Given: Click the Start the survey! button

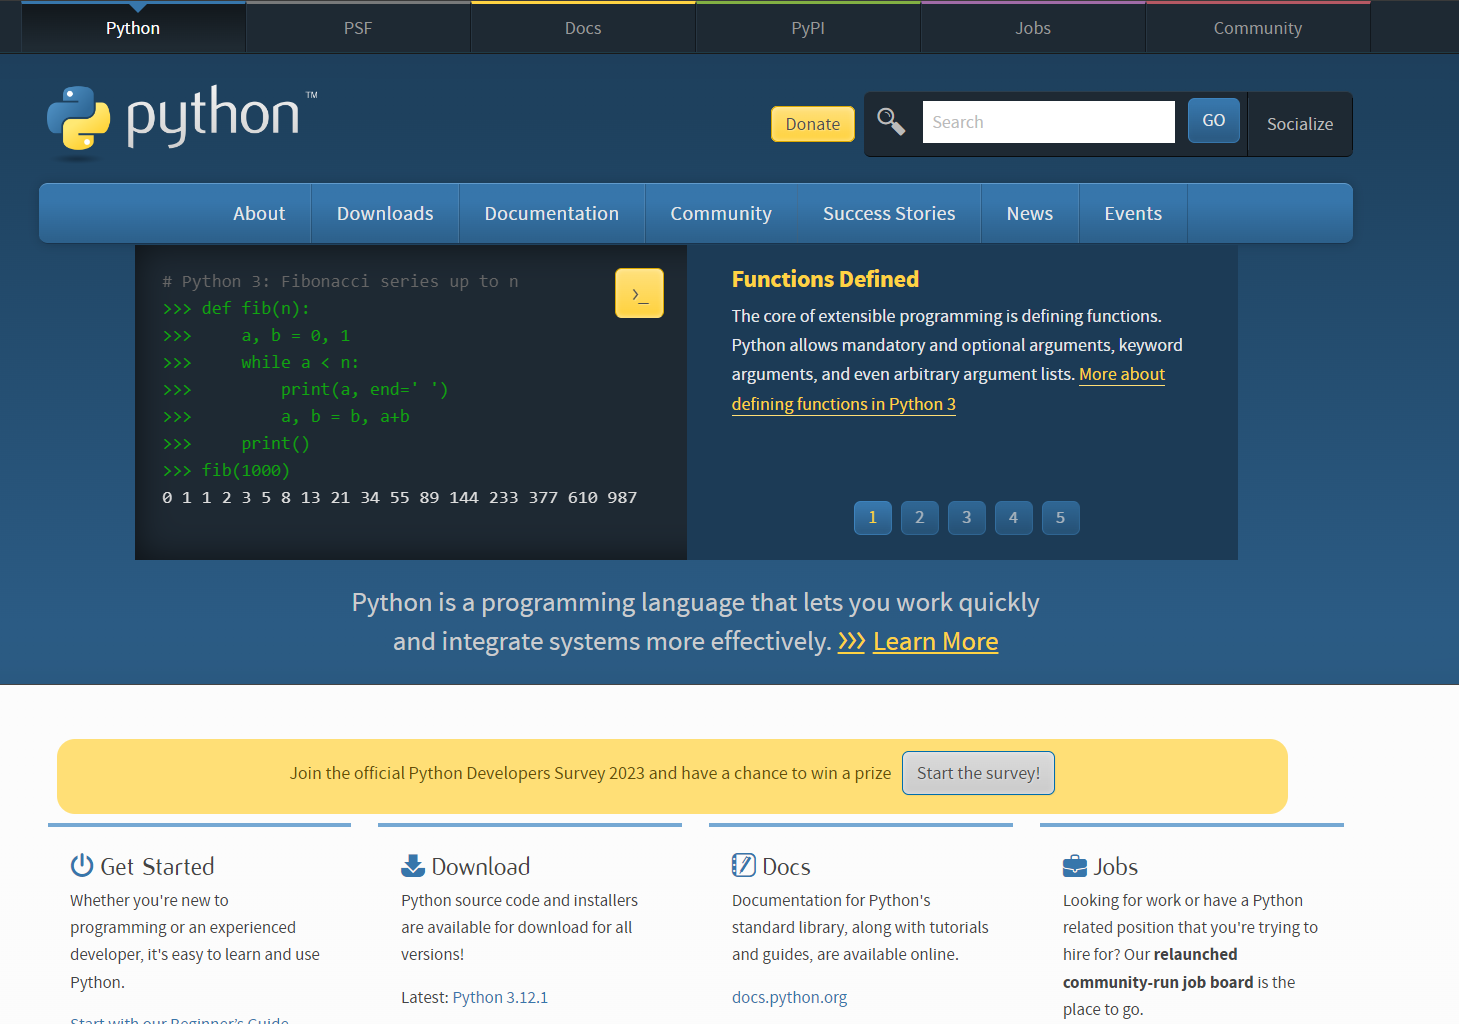Looking at the screenshot, I should [978, 773].
